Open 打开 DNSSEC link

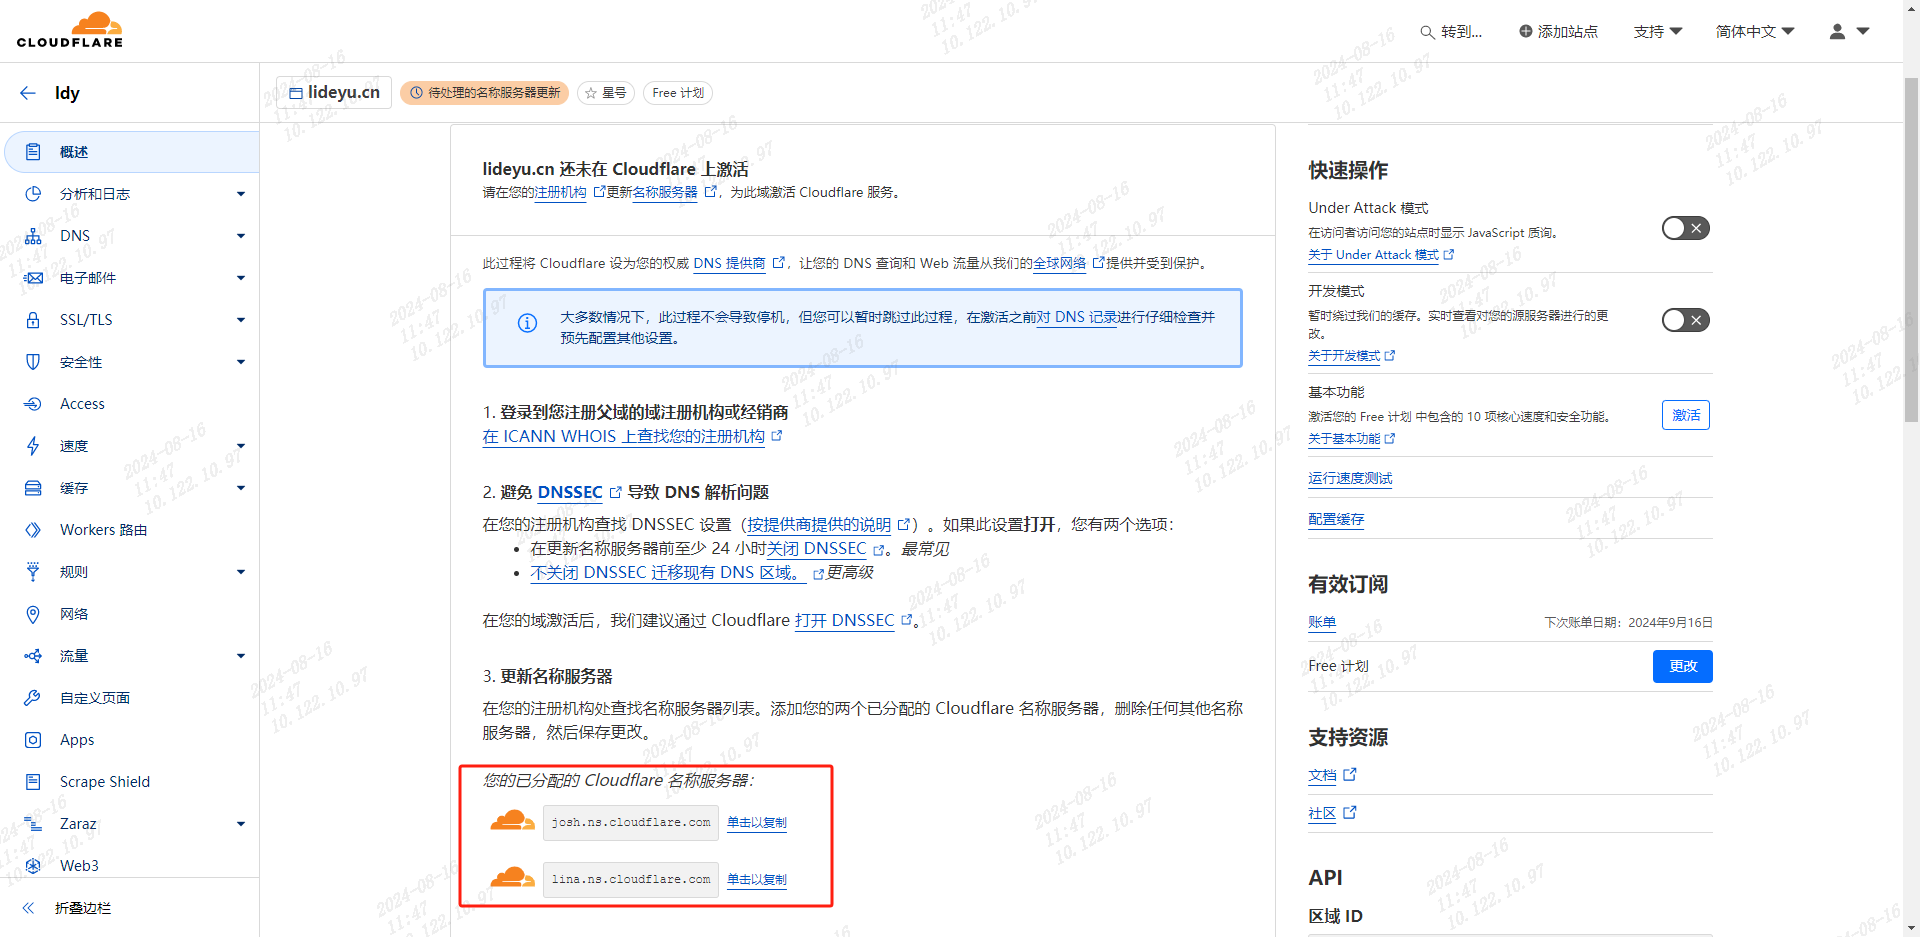pos(853,621)
